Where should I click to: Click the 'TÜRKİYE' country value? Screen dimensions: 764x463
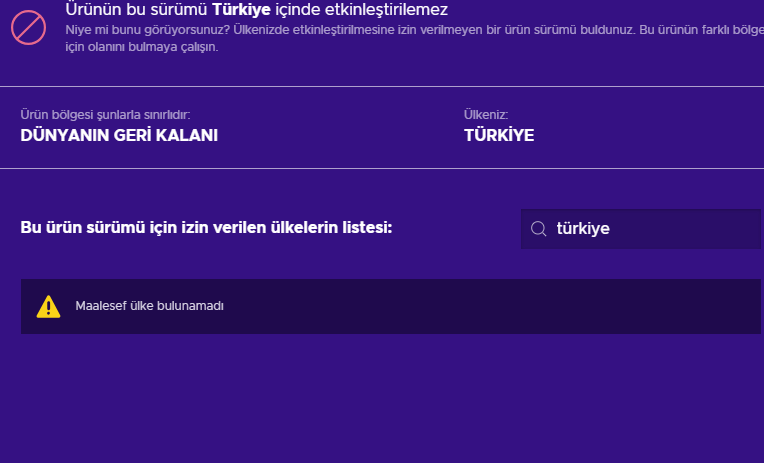[x=499, y=135]
